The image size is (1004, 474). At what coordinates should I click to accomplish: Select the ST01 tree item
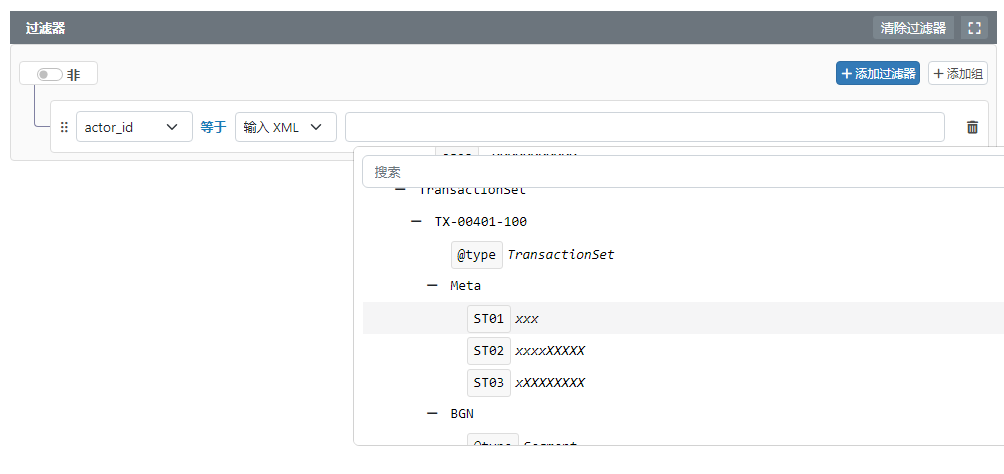[x=489, y=318]
